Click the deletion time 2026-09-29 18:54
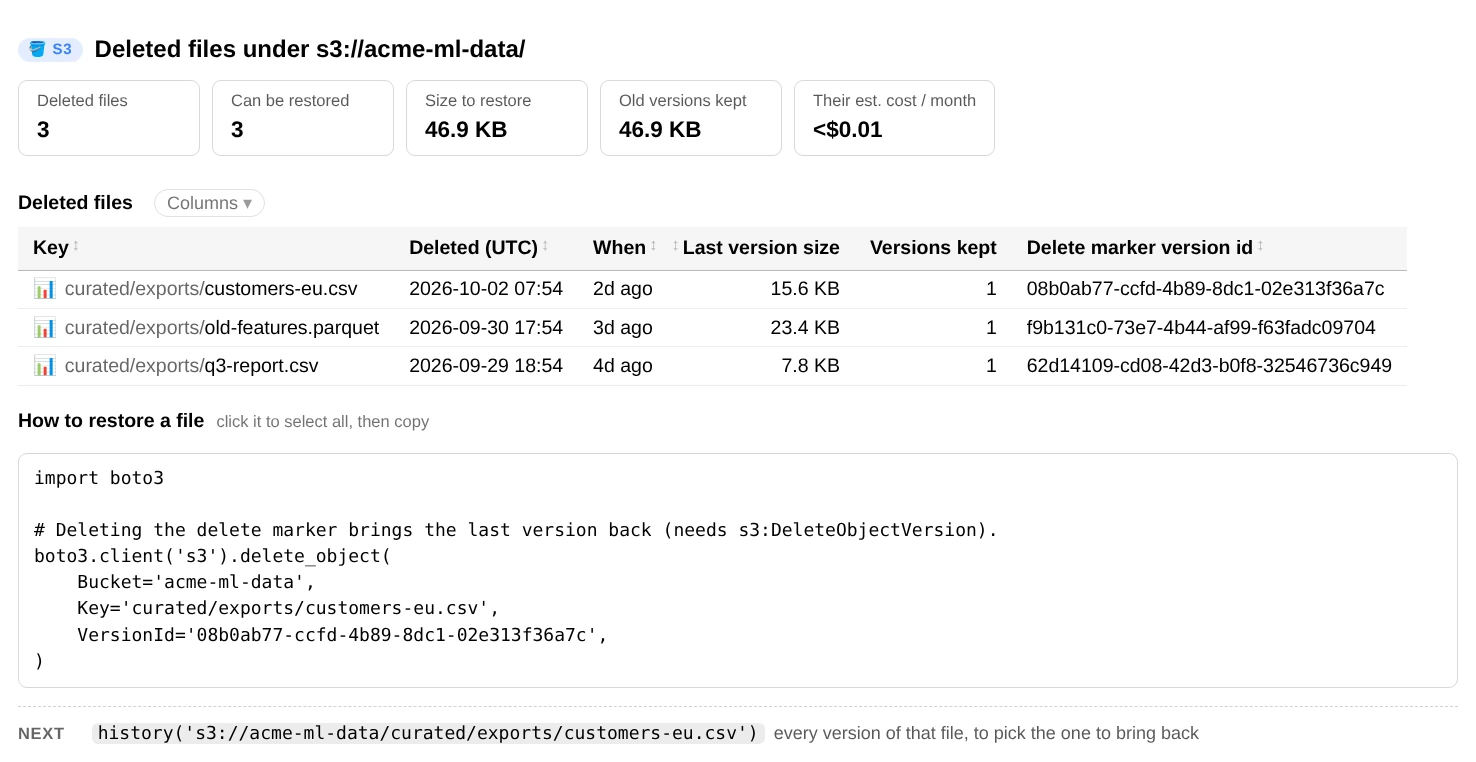1476x762 pixels. tap(486, 366)
